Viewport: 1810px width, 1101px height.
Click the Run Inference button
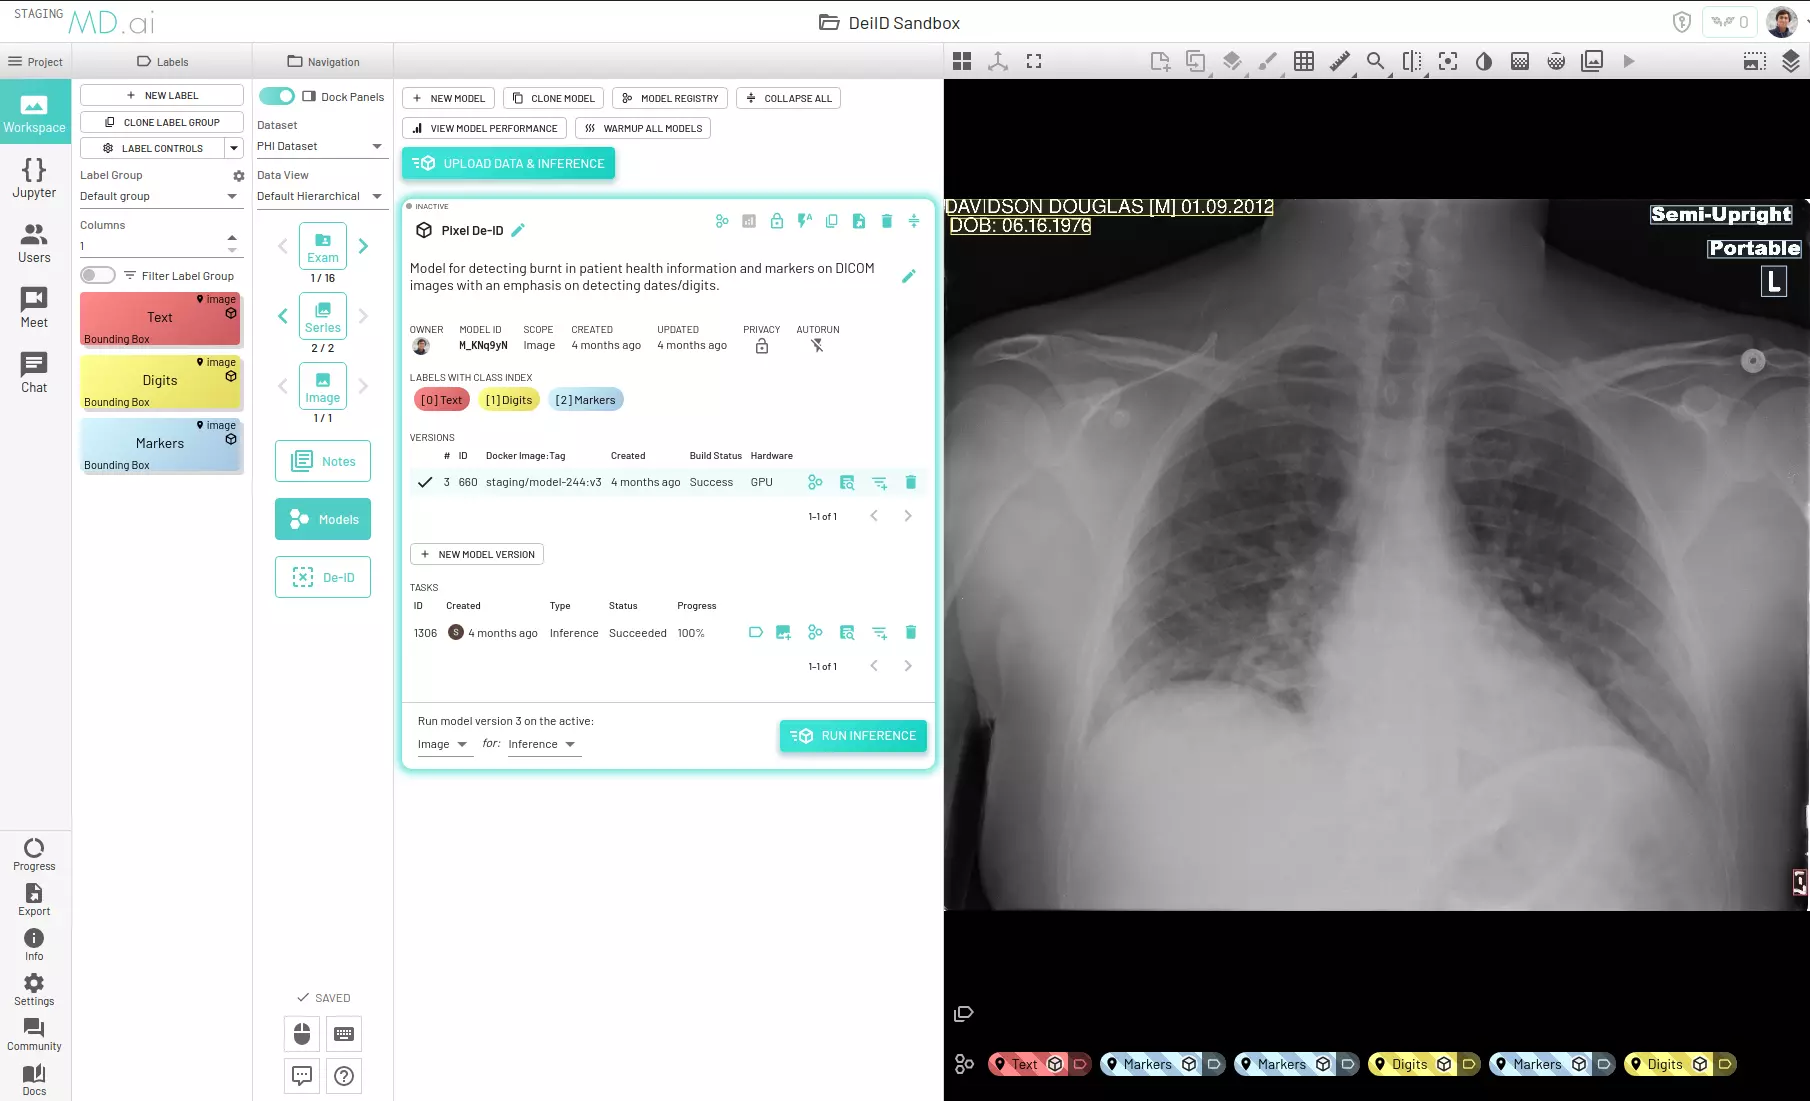(853, 735)
